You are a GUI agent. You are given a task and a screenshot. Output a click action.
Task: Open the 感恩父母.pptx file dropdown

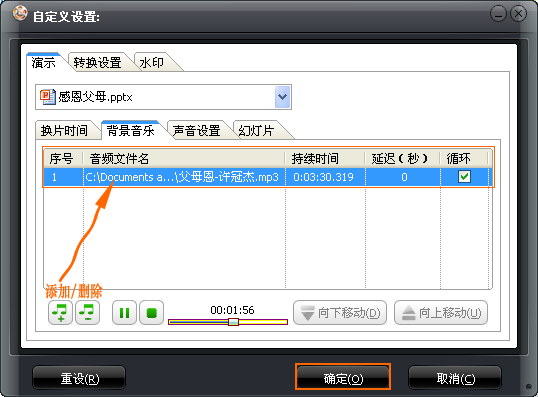[282, 97]
